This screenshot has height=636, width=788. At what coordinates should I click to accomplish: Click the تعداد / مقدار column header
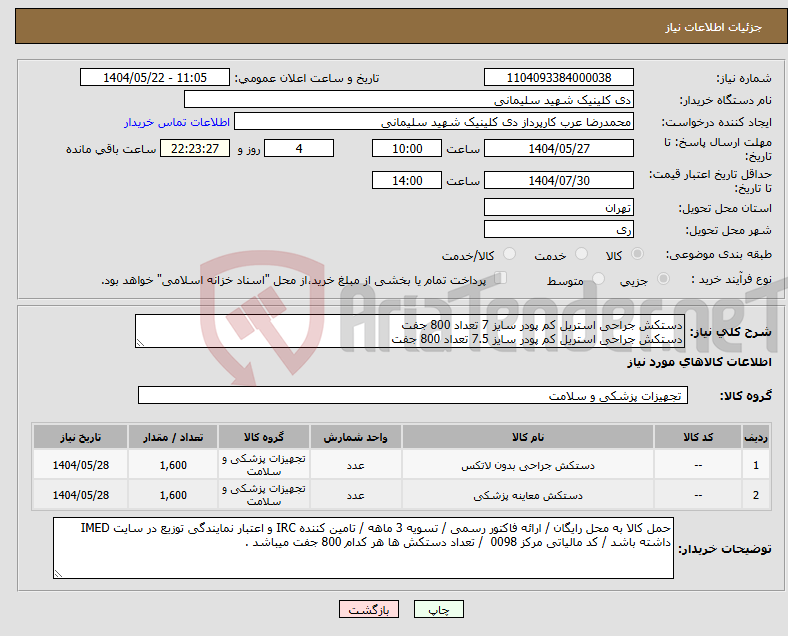(173, 437)
